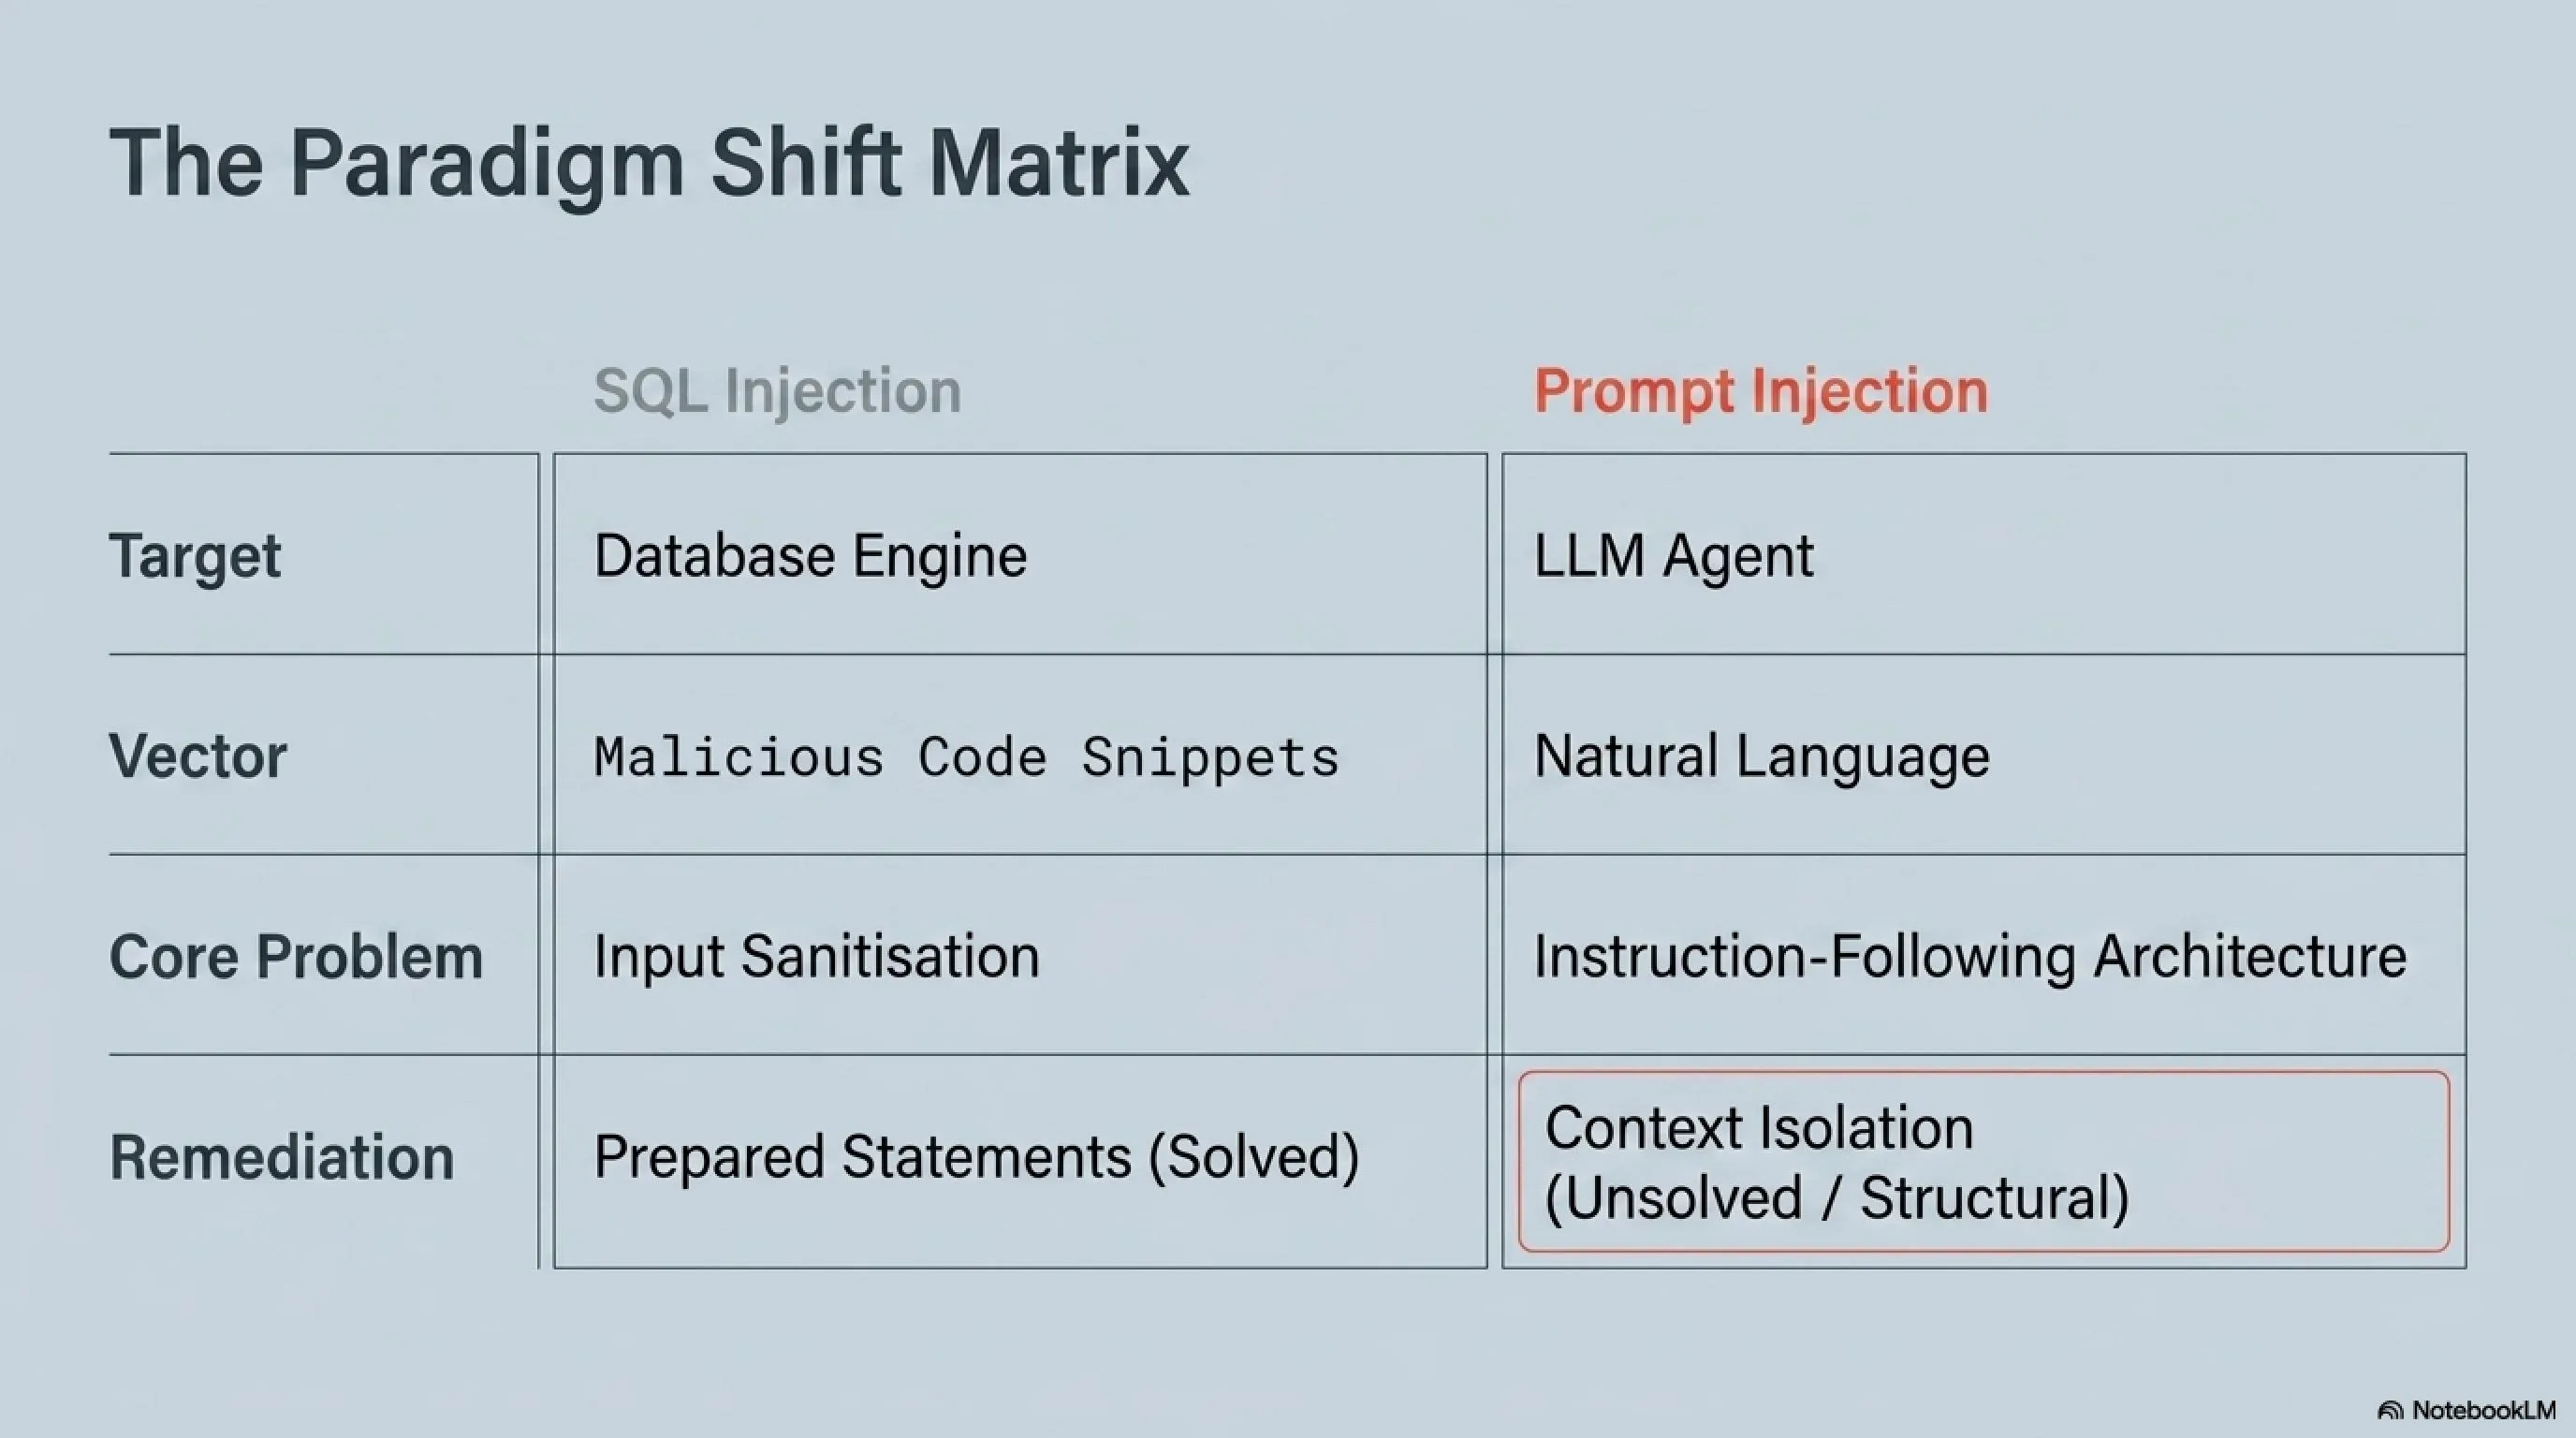Click the 'Natural Language' cell
The height and width of the screenshot is (1438, 2576).
click(x=1984, y=755)
